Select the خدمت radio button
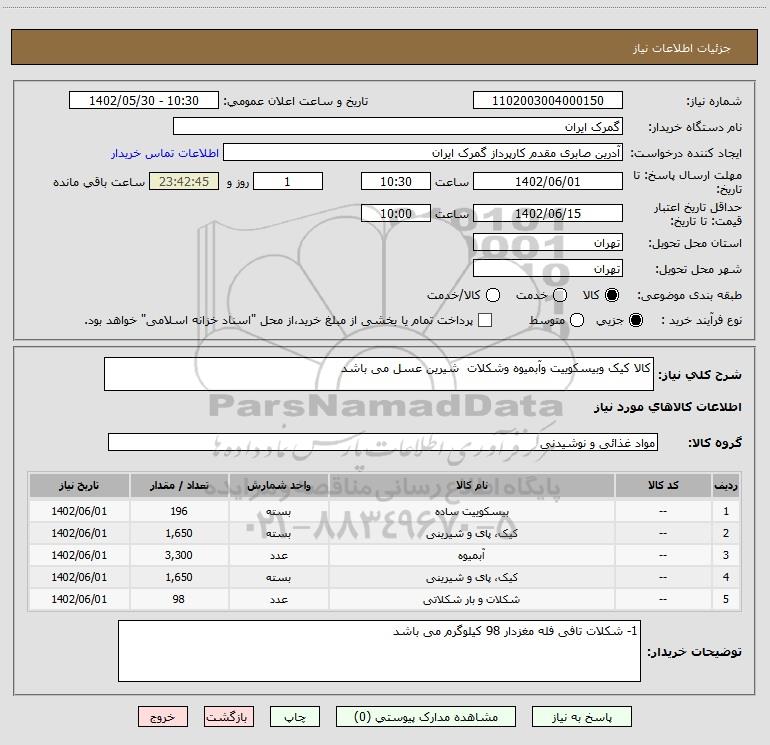The width and height of the screenshot is (770, 745). pos(560,295)
